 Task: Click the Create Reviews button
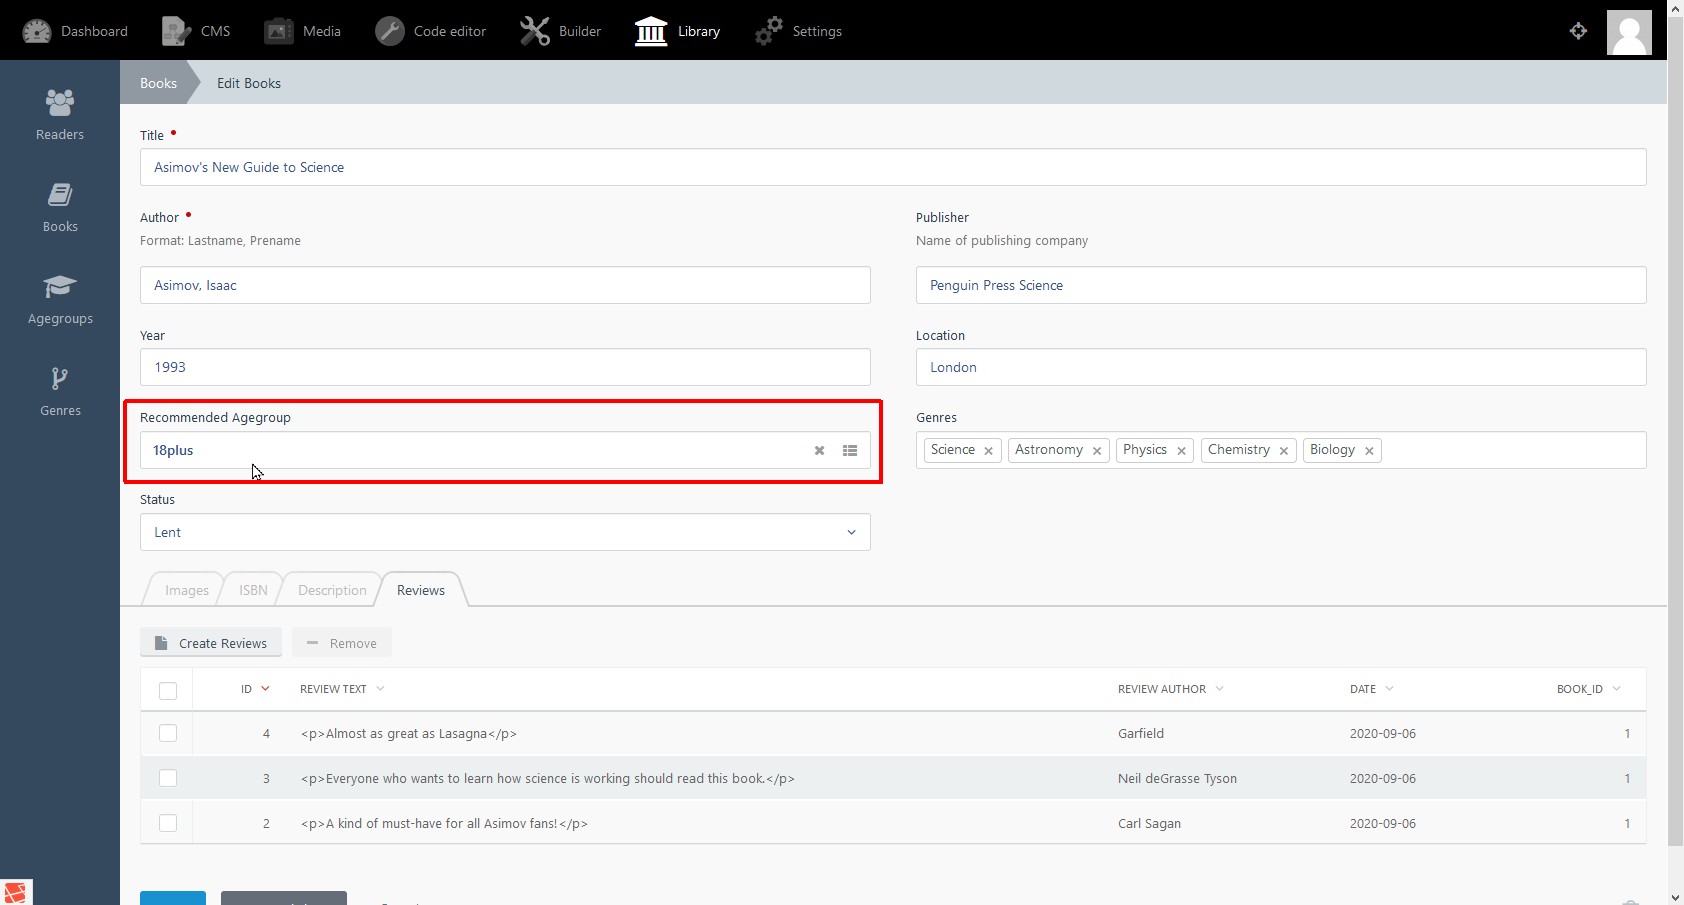pos(211,643)
